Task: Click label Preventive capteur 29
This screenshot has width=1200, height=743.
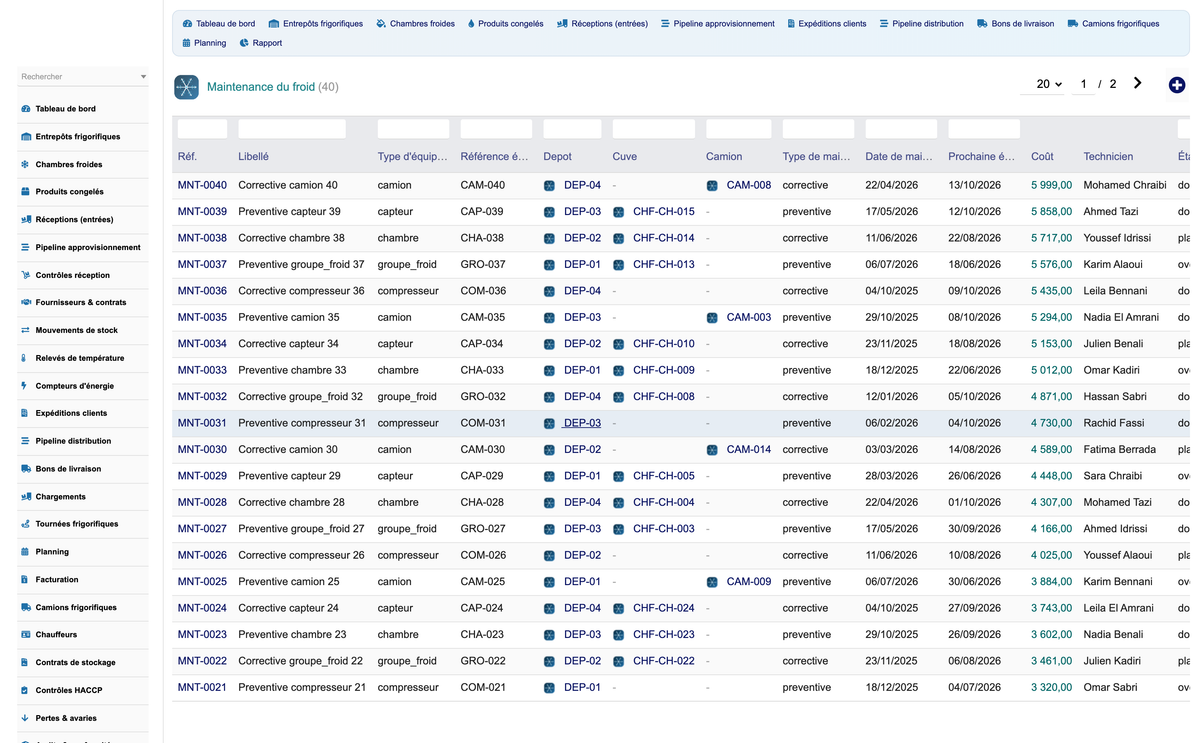Action: click(x=289, y=476)
